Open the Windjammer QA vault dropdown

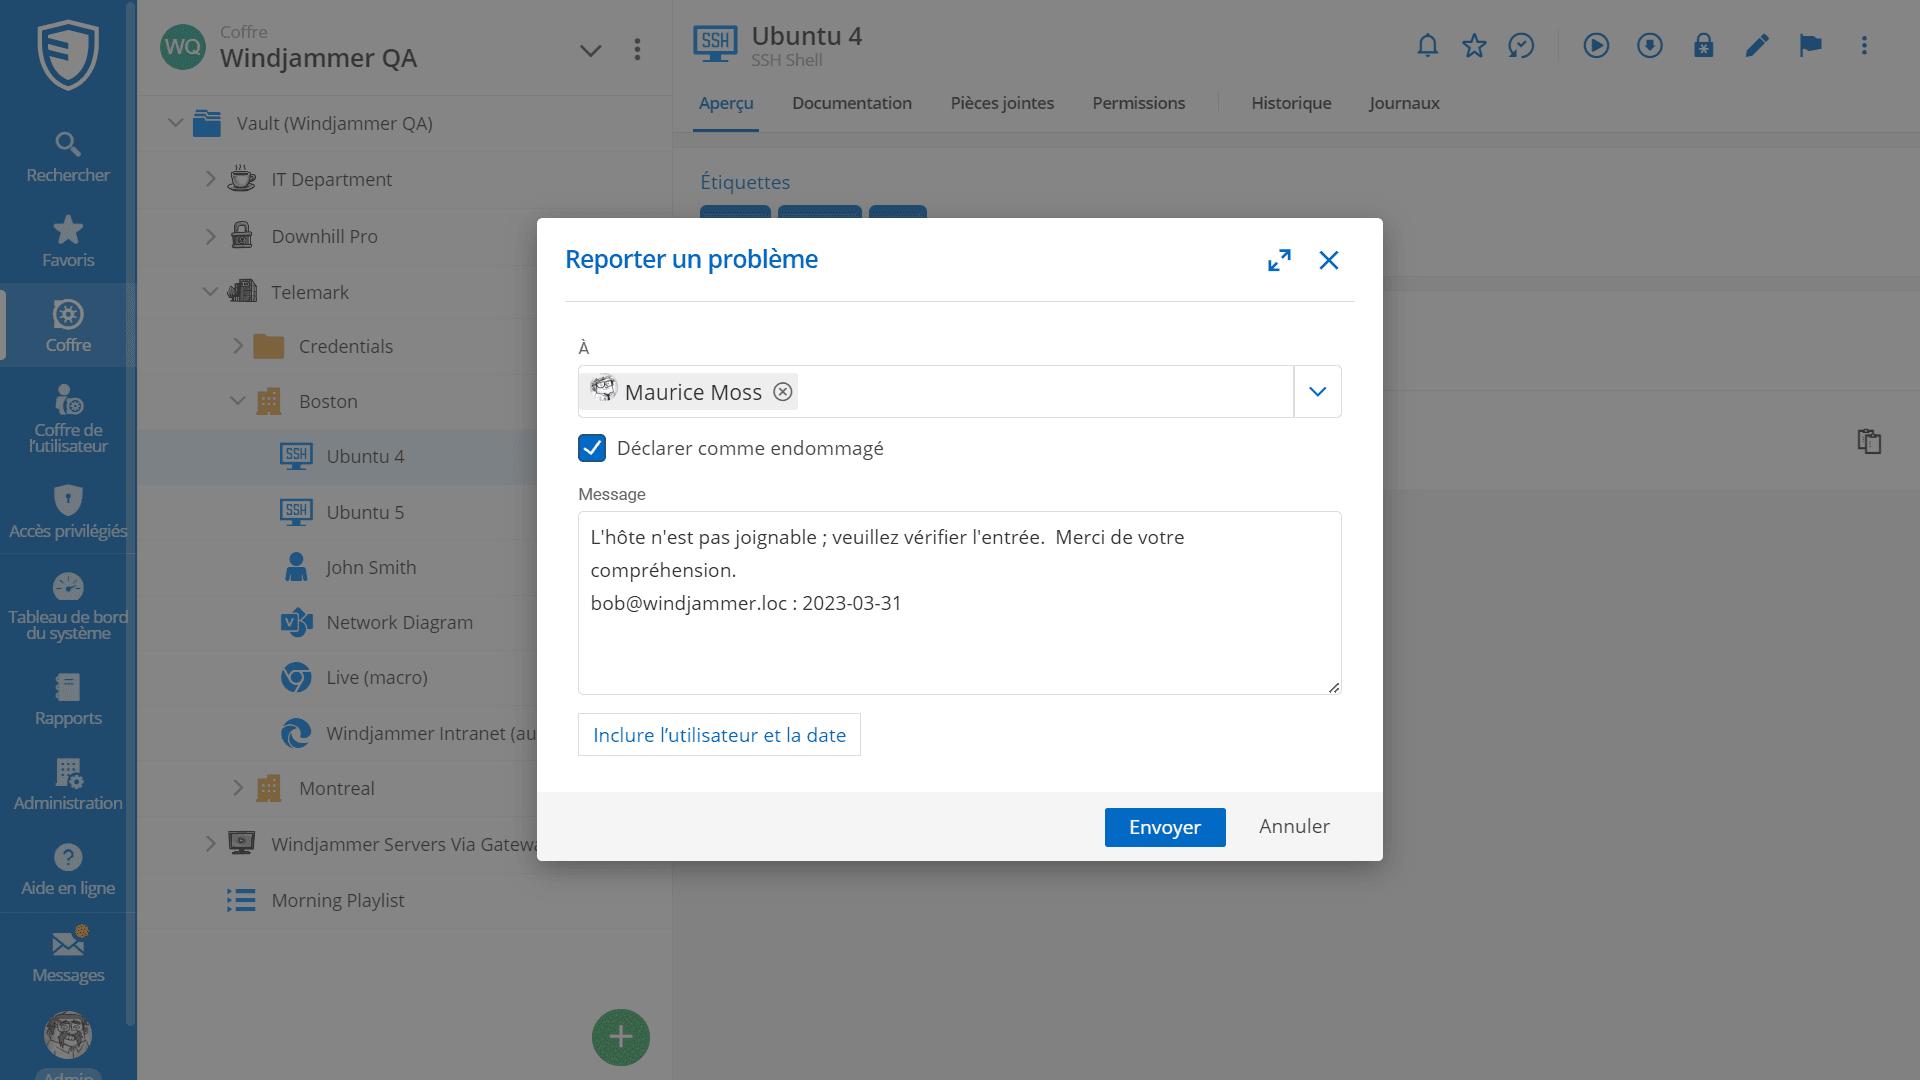[x=590, y=50]
